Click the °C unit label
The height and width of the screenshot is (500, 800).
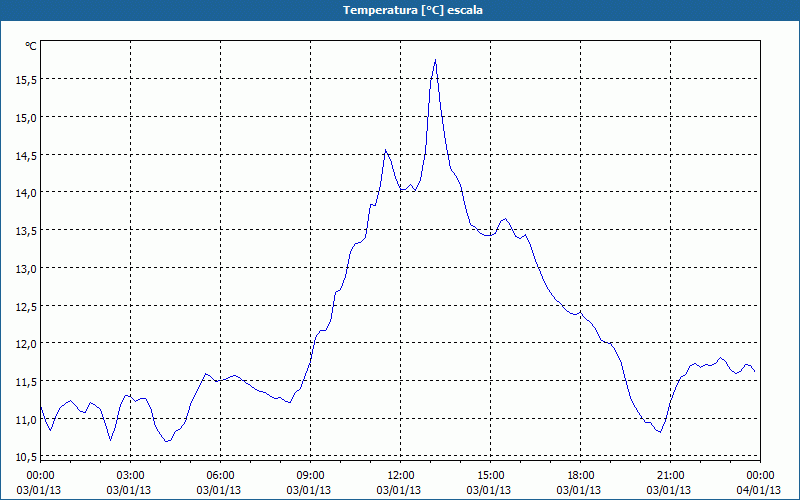pos(31,46)
